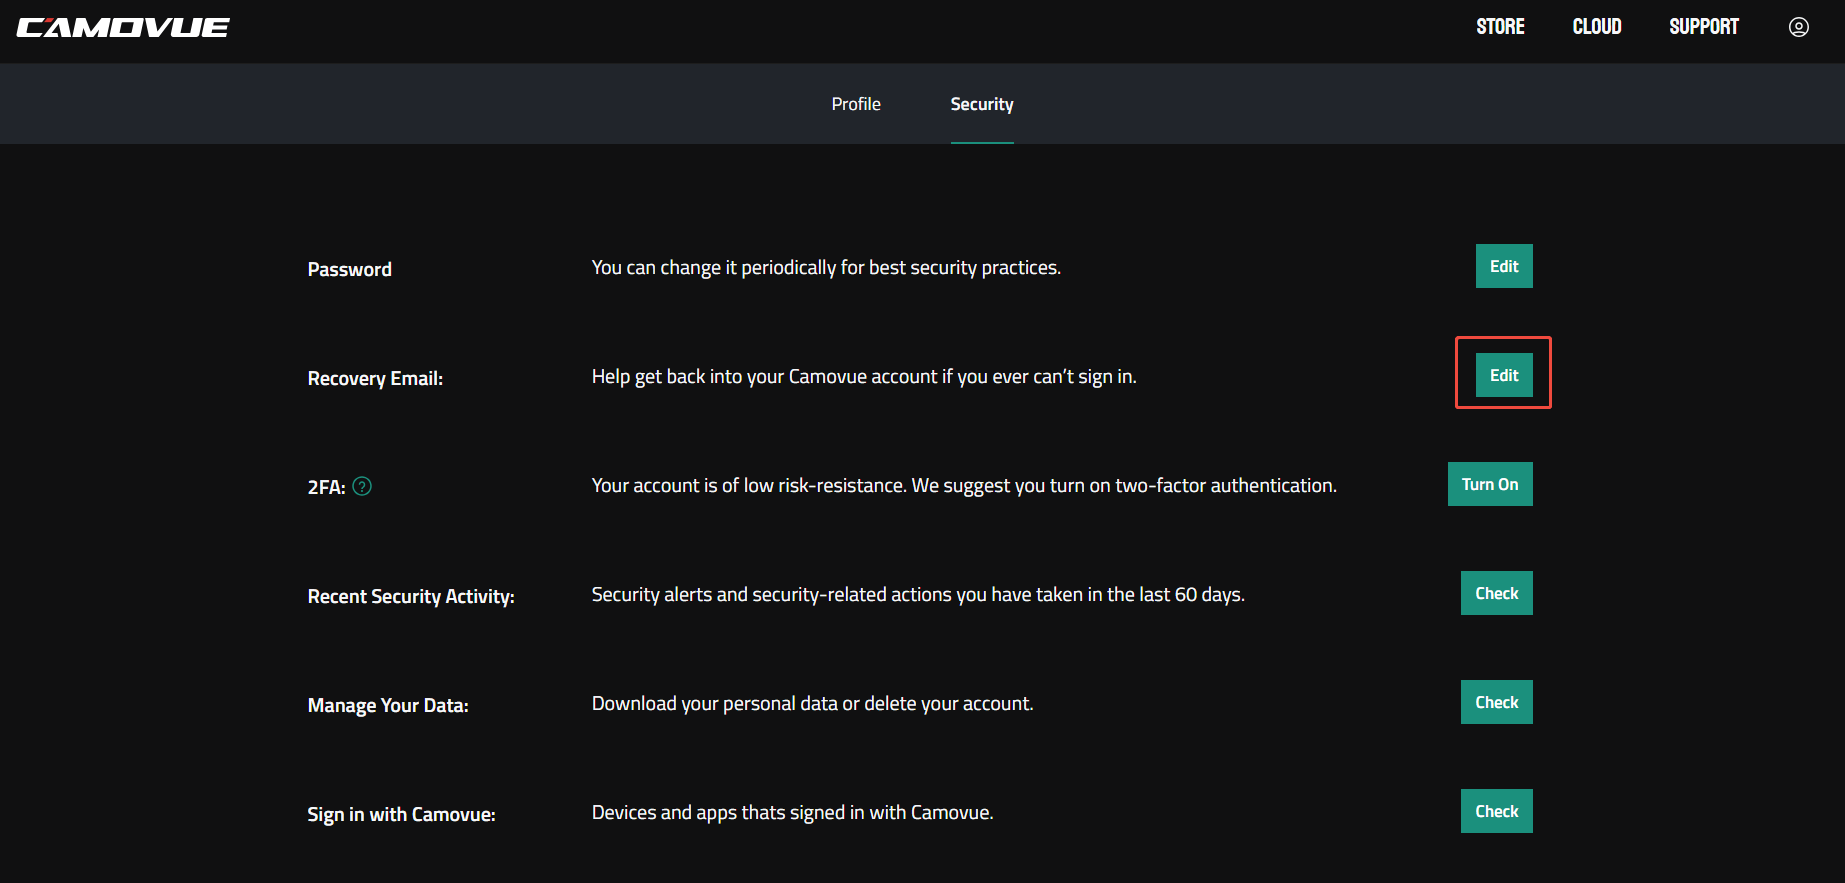Switch to the Profile tab
Image resolution: width=1845 pixels, height=883 pixels.
856,104
